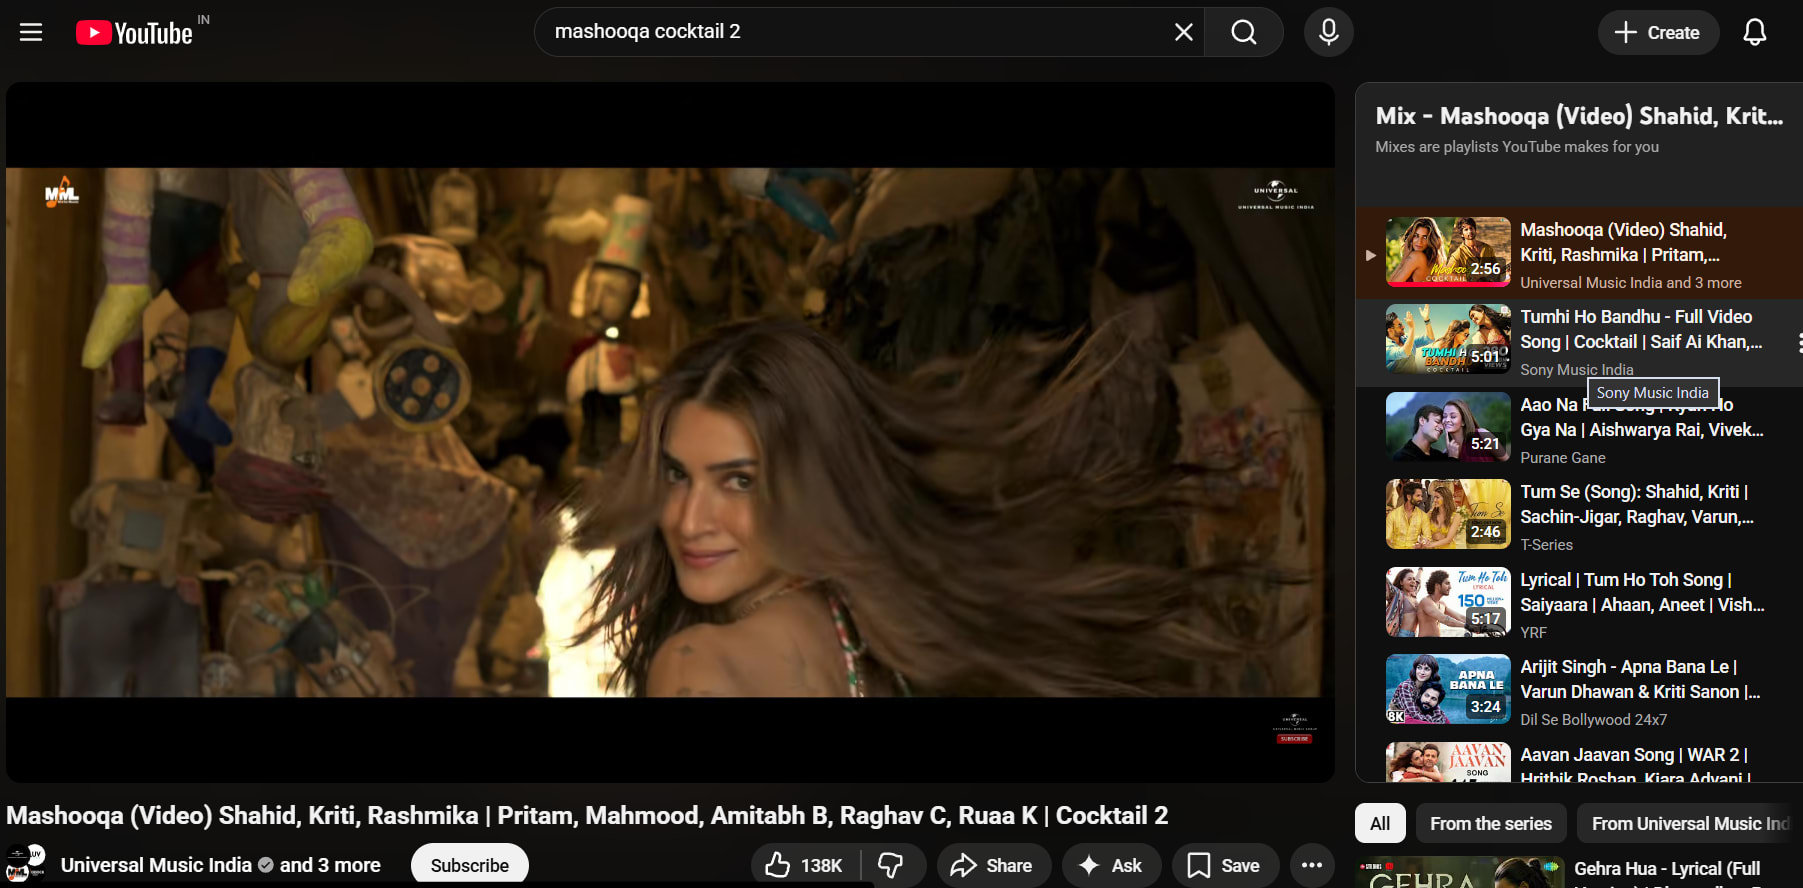Open Universal Music India channel name

tap(156, 865)
